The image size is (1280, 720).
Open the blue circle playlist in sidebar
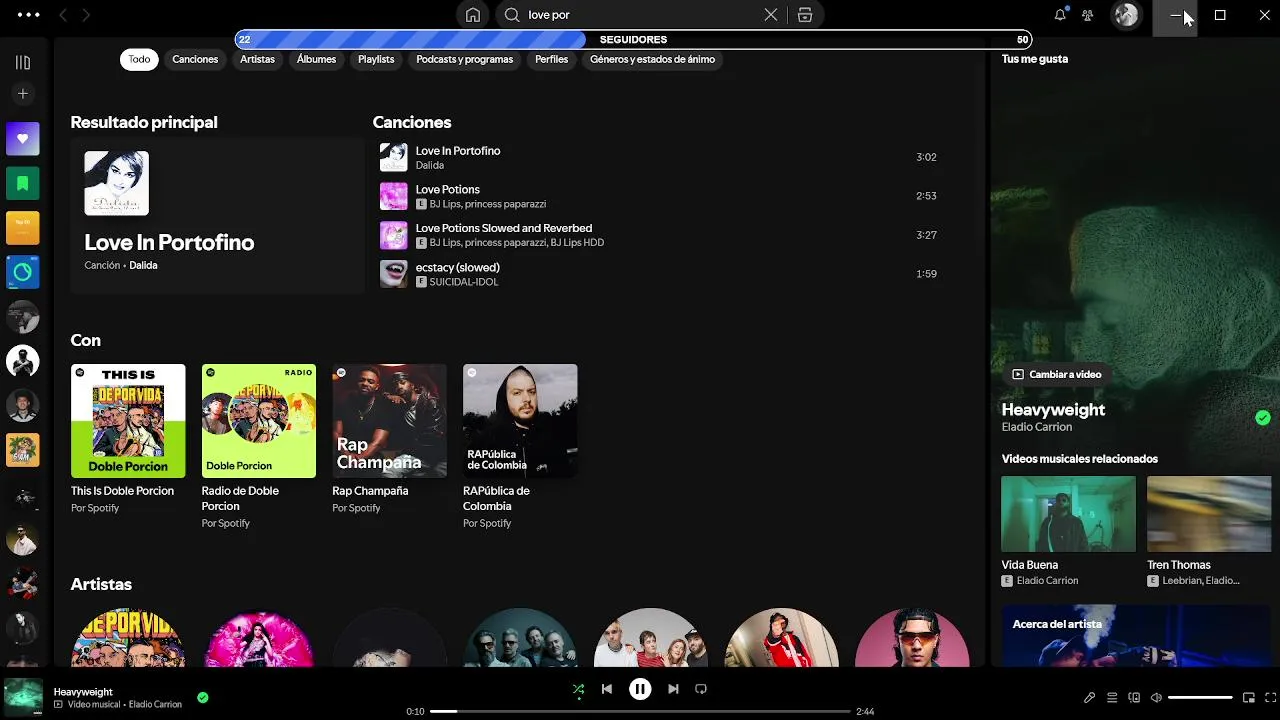(x=23, y=272)
